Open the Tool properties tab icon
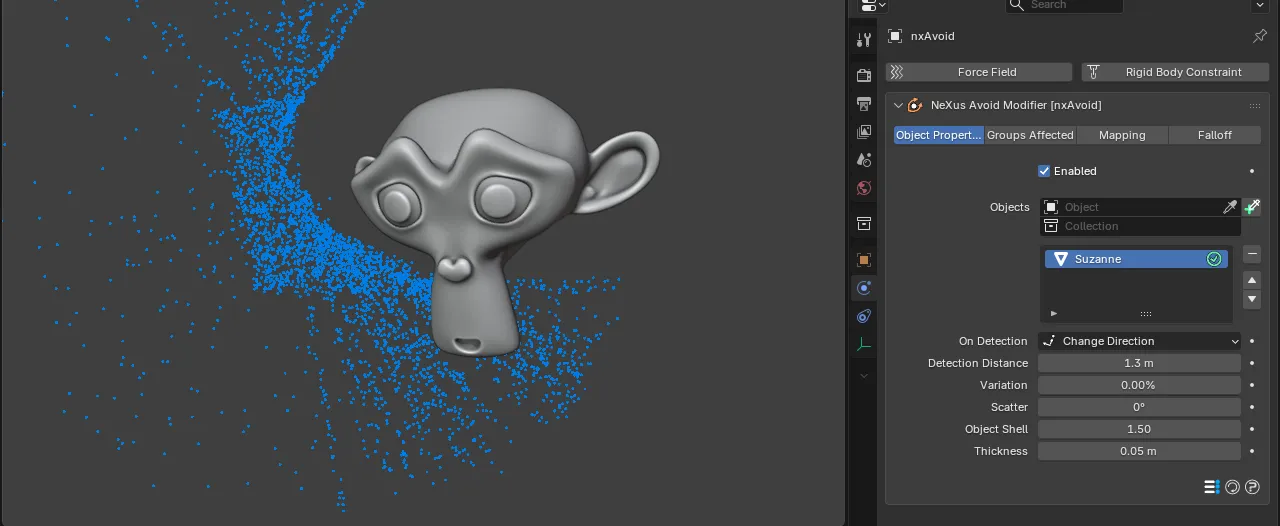This screenshot has width=1280, height=526. pos(864,40)
